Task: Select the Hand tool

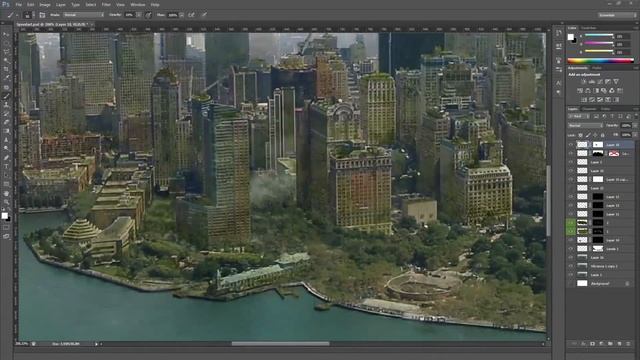Action: click(x=7, y=193)
